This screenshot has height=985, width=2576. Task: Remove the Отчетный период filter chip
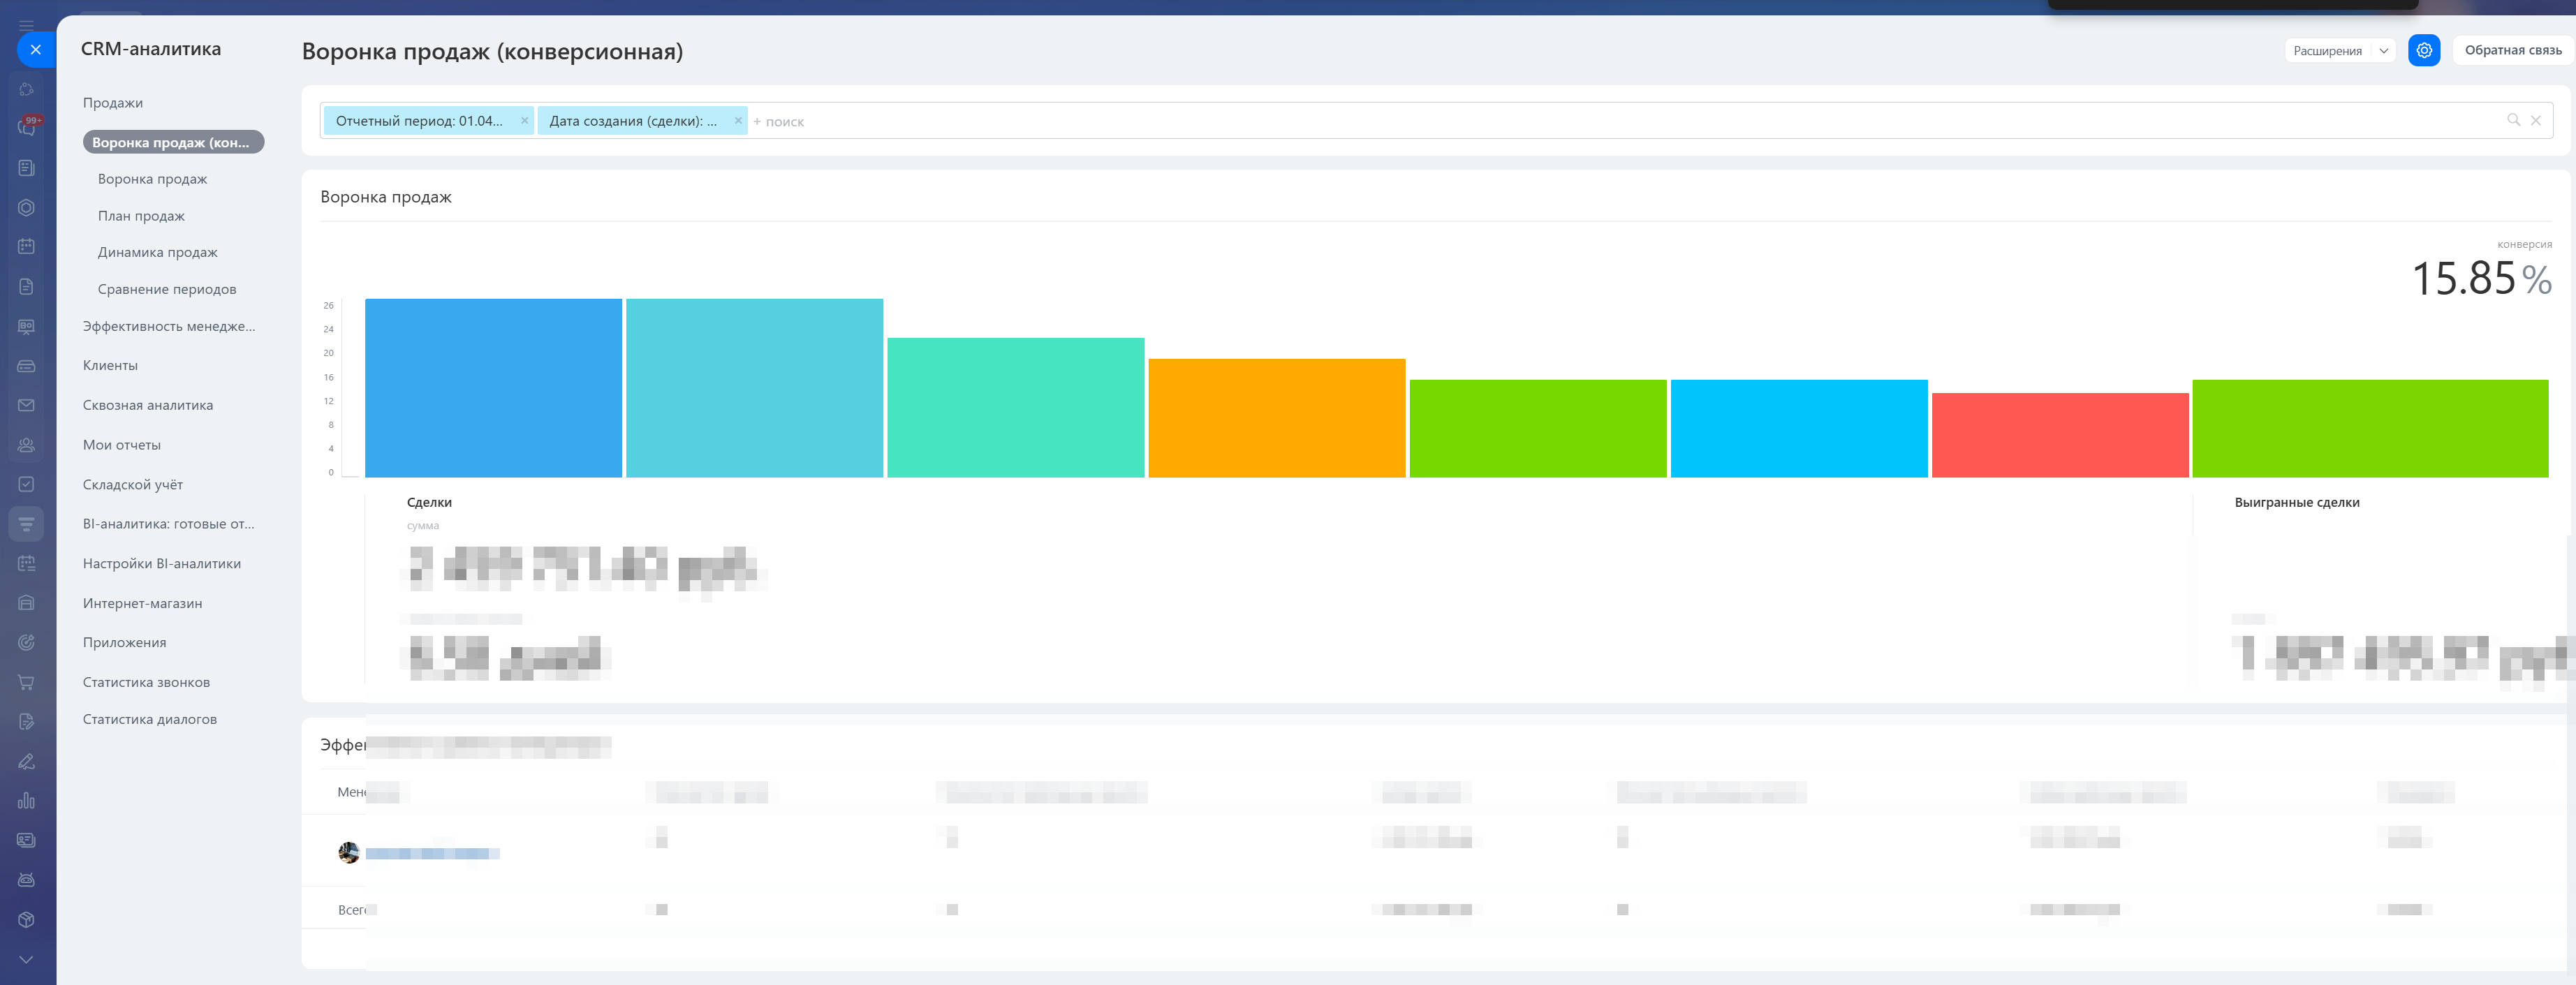click(524, 121)
